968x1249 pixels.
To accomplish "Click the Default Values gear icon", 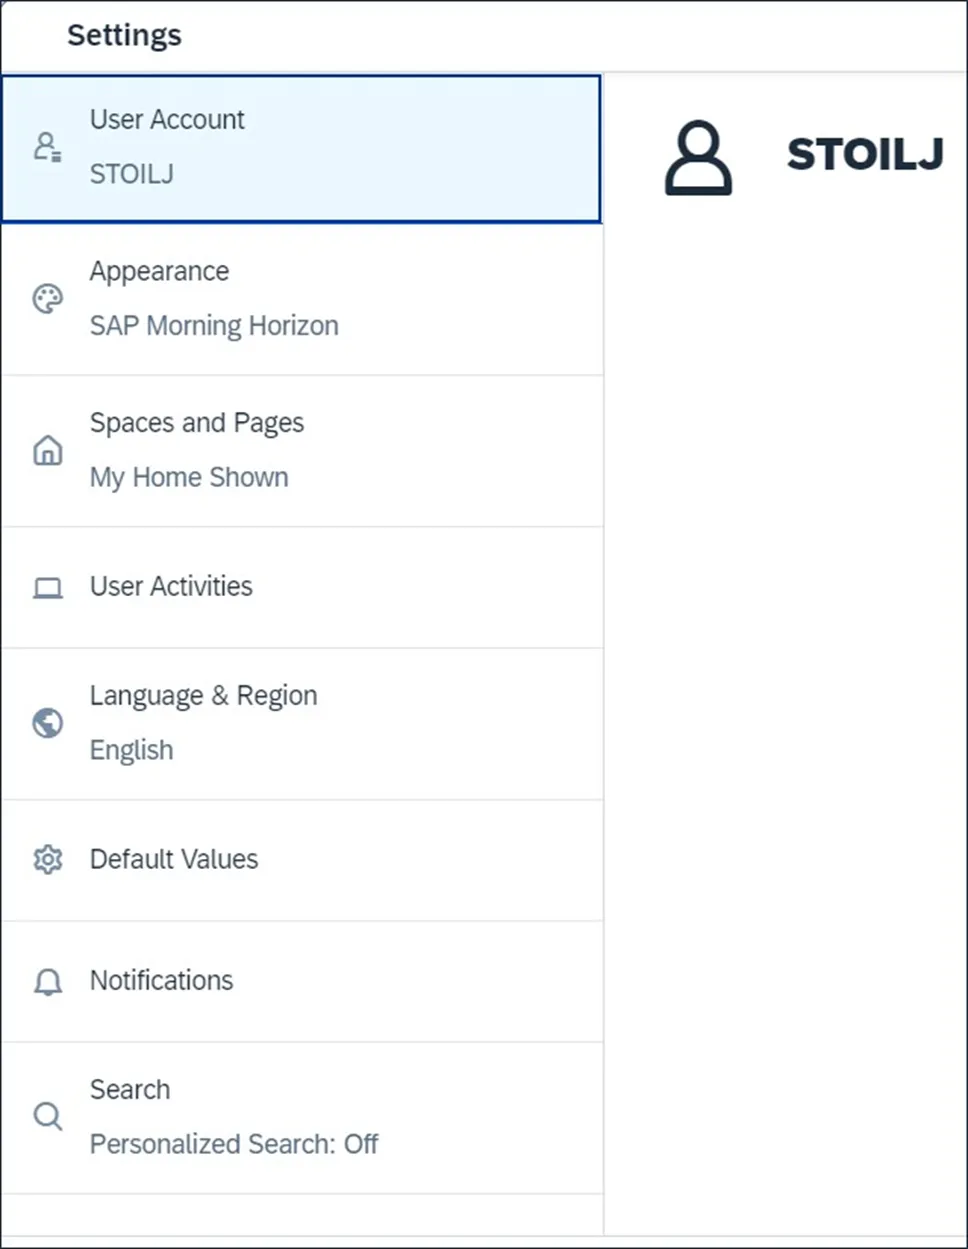I will tap(47, 859).
